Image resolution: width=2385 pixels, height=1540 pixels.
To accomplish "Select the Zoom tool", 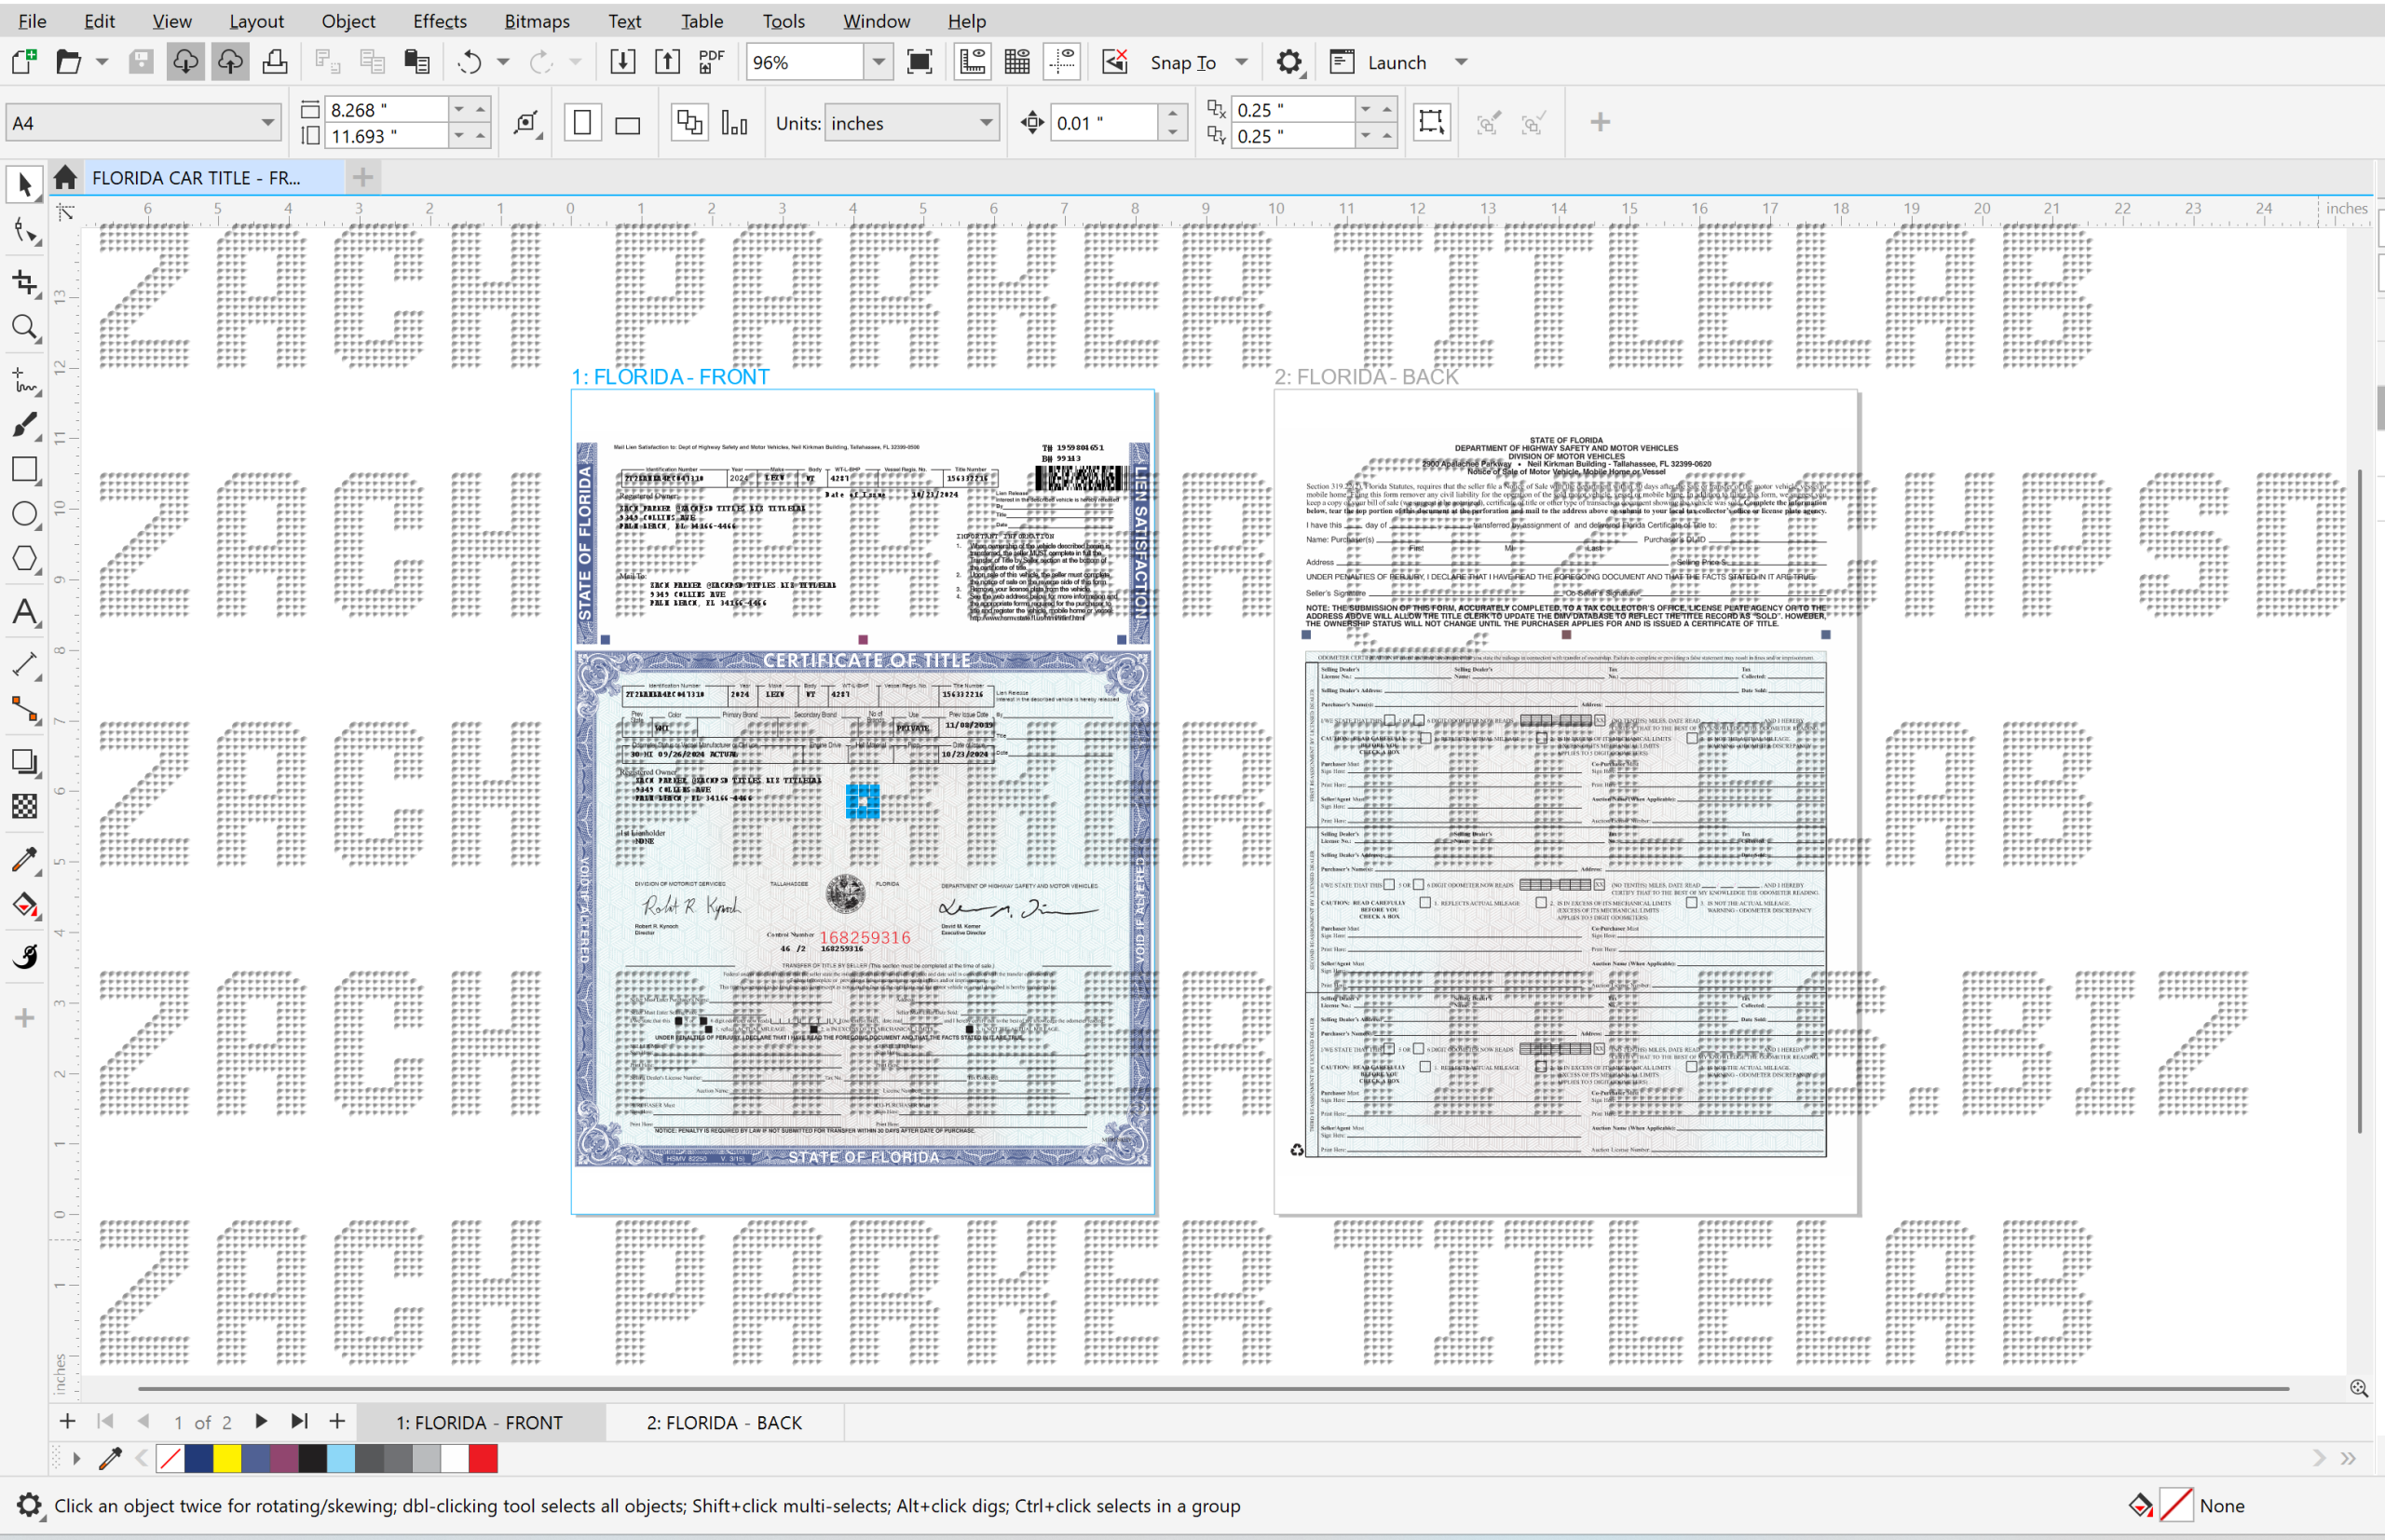I will [x=25, y=328].
